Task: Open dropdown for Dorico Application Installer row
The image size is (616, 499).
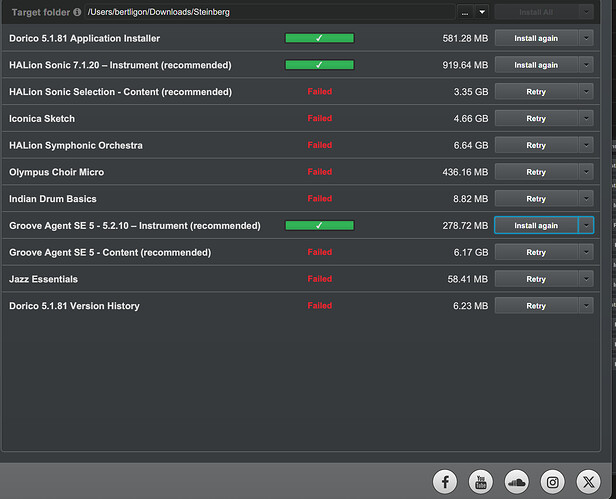Action: 586,38
